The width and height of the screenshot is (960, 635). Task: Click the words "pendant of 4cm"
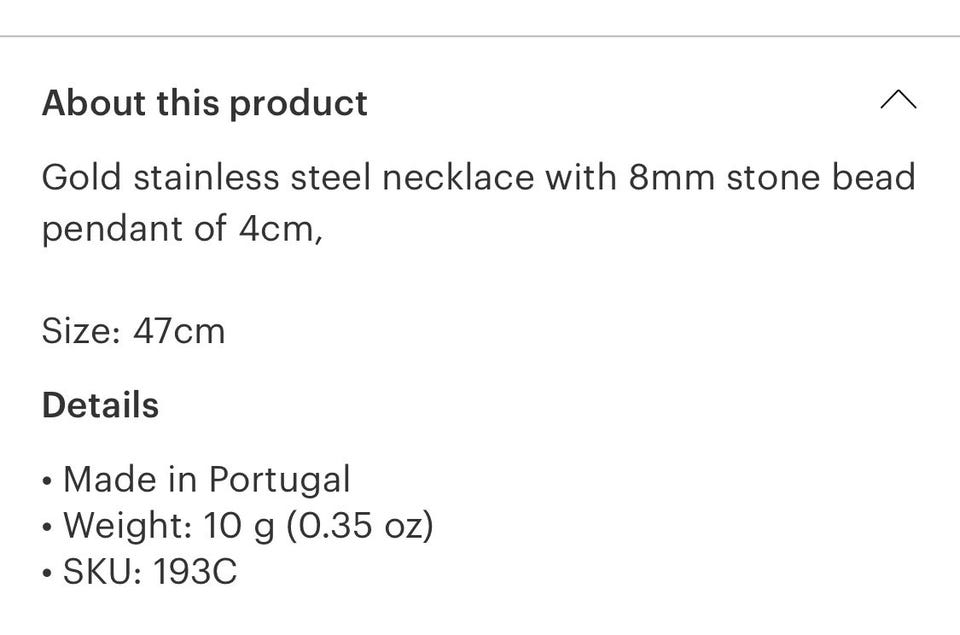pyautogui.click(x=179, y=229)
